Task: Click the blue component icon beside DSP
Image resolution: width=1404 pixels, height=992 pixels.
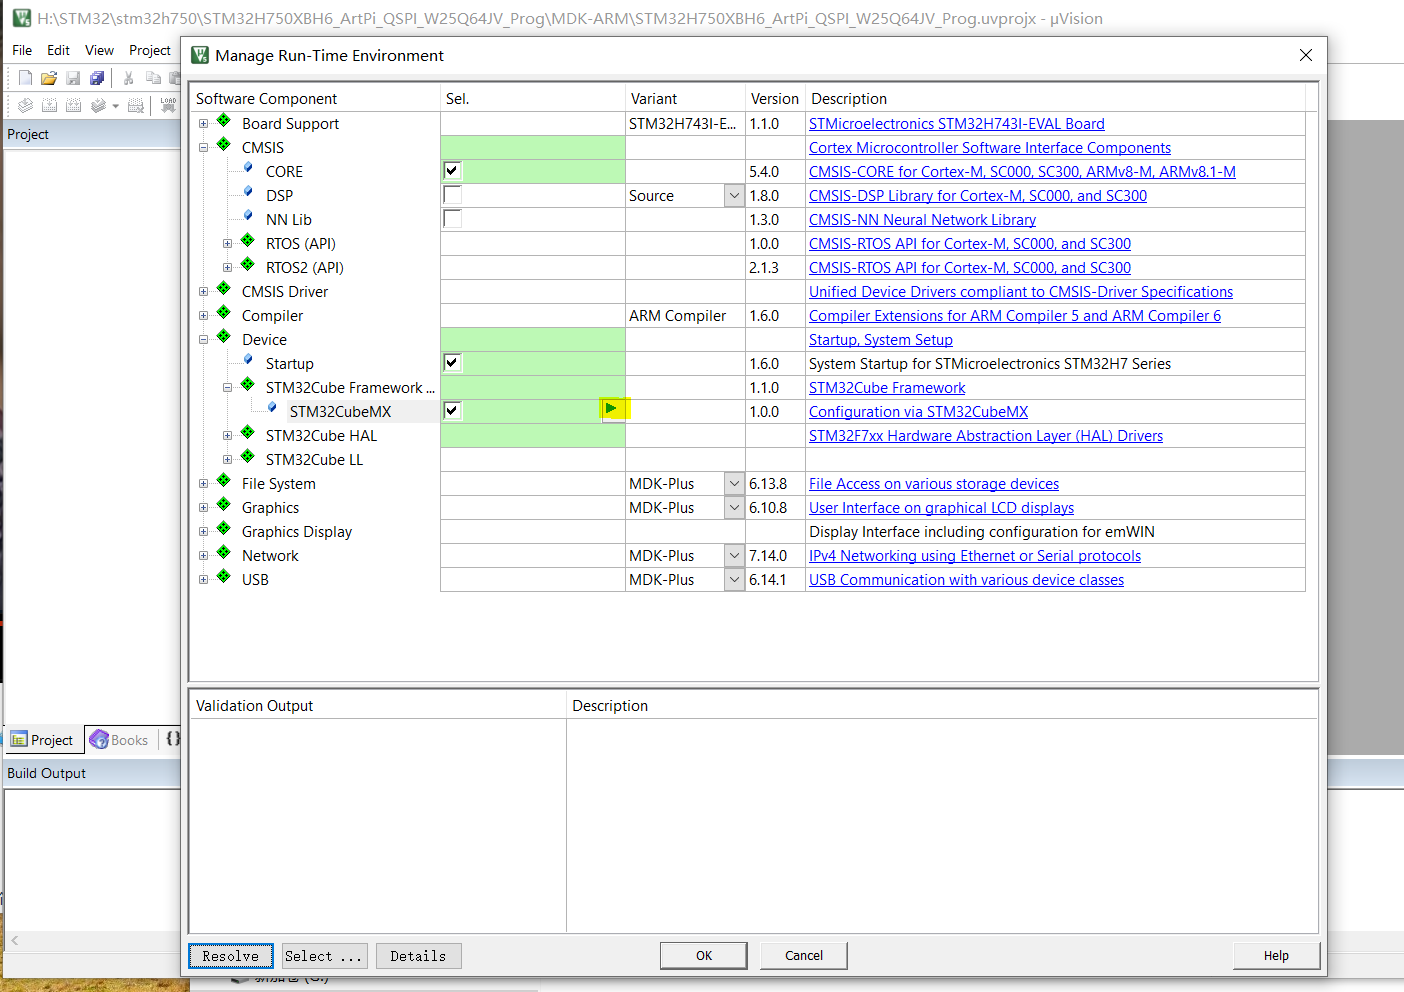Action: tap(248, 192)
